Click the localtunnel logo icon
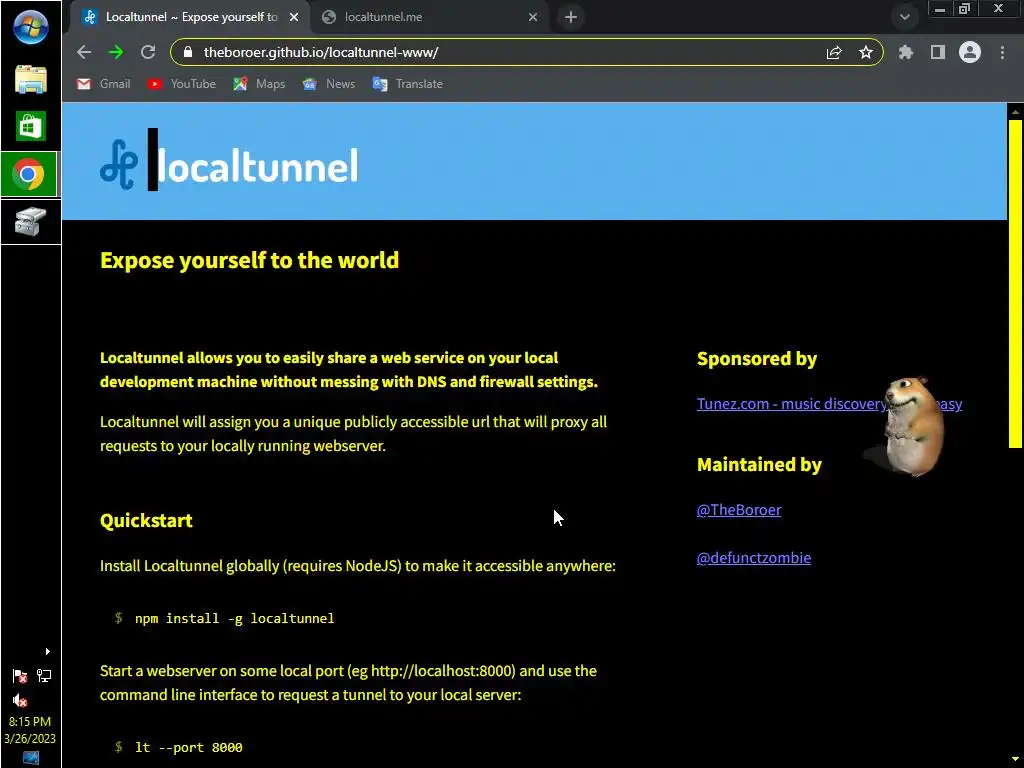The image size is (1024, 768). [119, 165]
